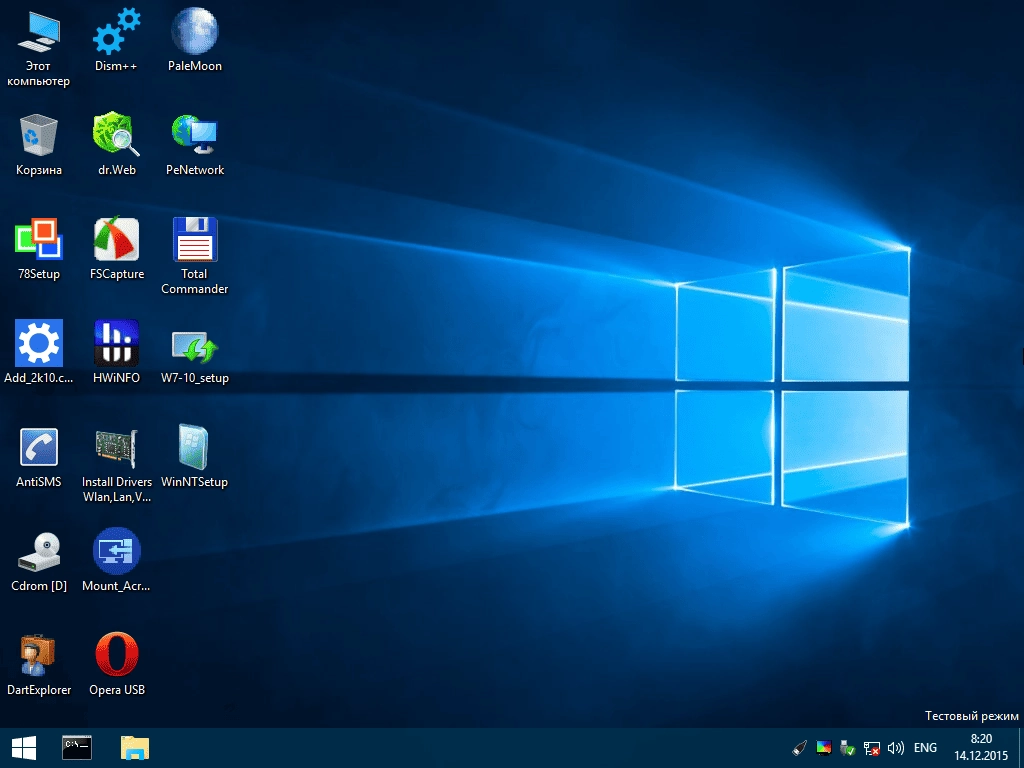Viewport: 1024px width, 768px height.
Task: Open the Этот компьютер desktop icon
Action: tap(39, 32)
